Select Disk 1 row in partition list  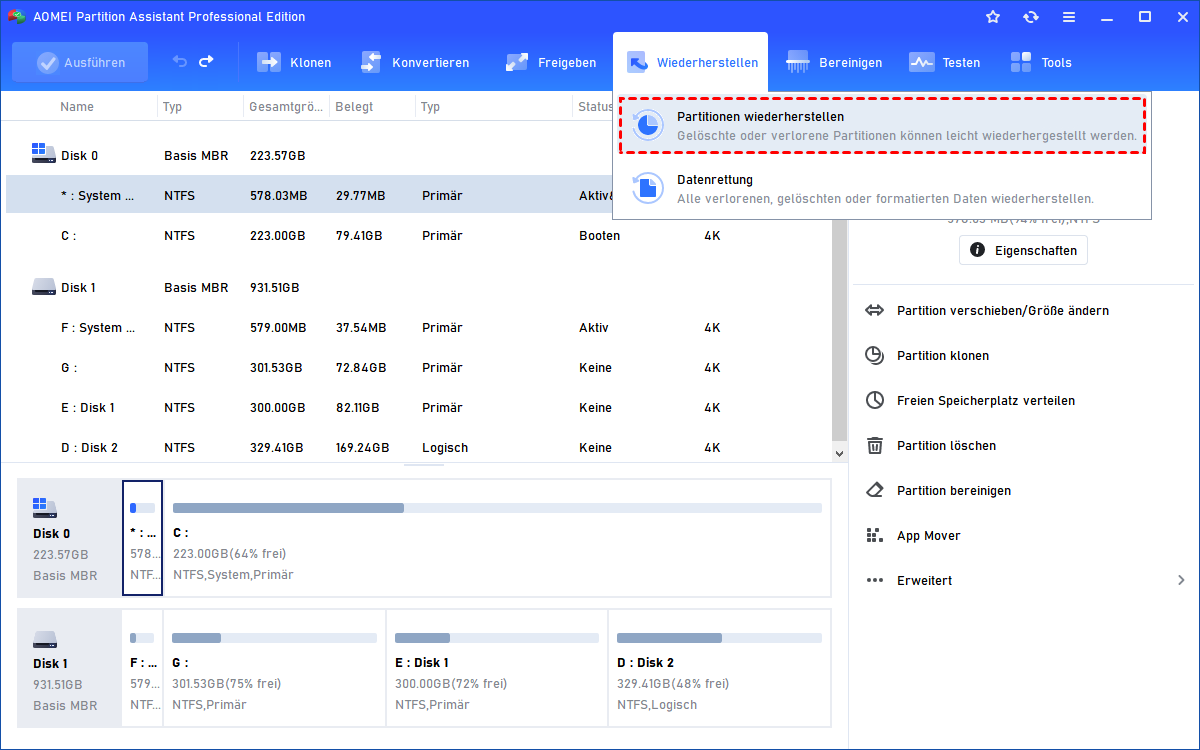tap(419, 287)
